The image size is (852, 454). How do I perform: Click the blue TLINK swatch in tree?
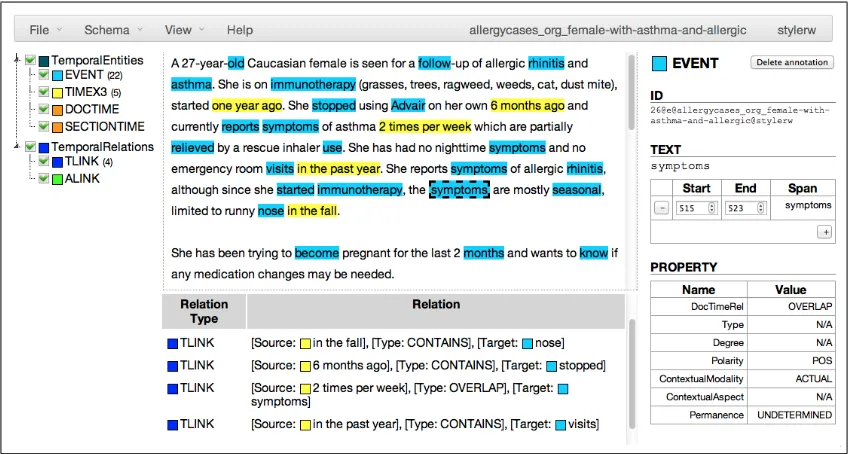(57, 162)
